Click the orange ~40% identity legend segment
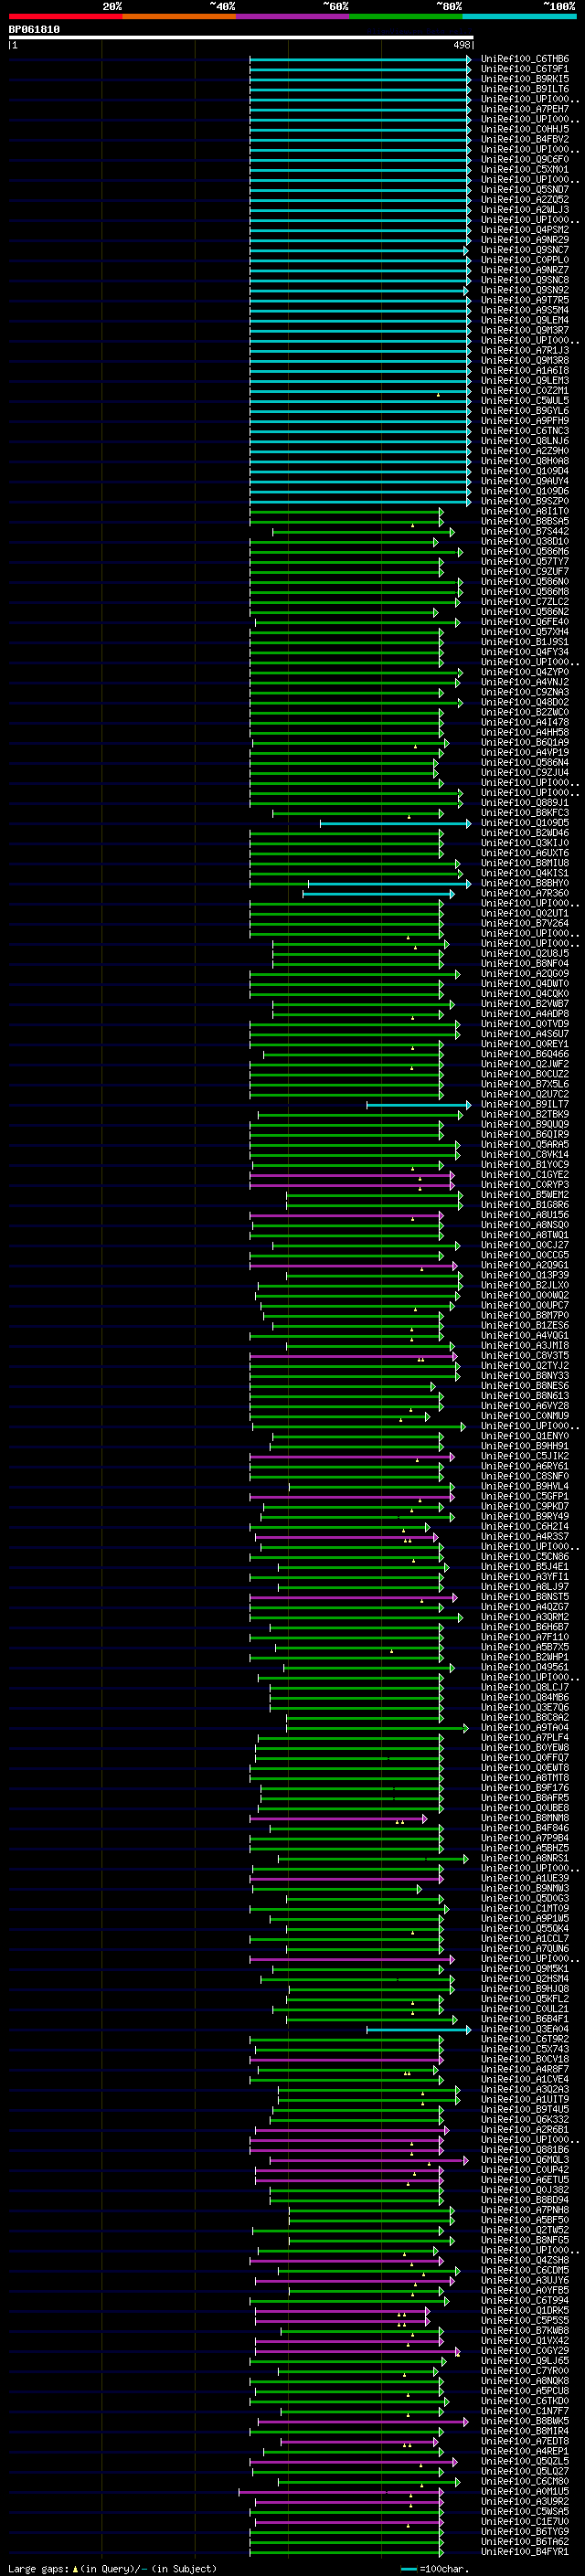The width and height of the screenshot is (585, 2576). point(179,17)
